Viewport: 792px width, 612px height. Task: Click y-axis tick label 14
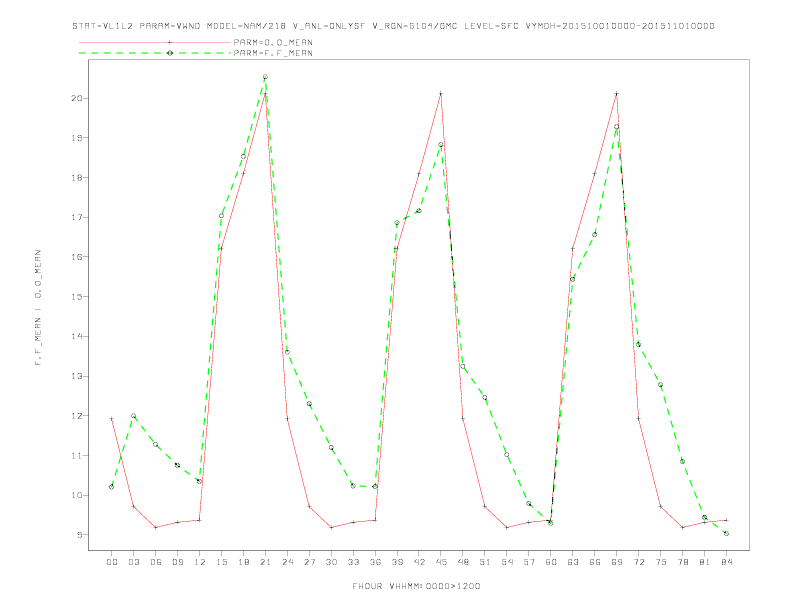77,336
